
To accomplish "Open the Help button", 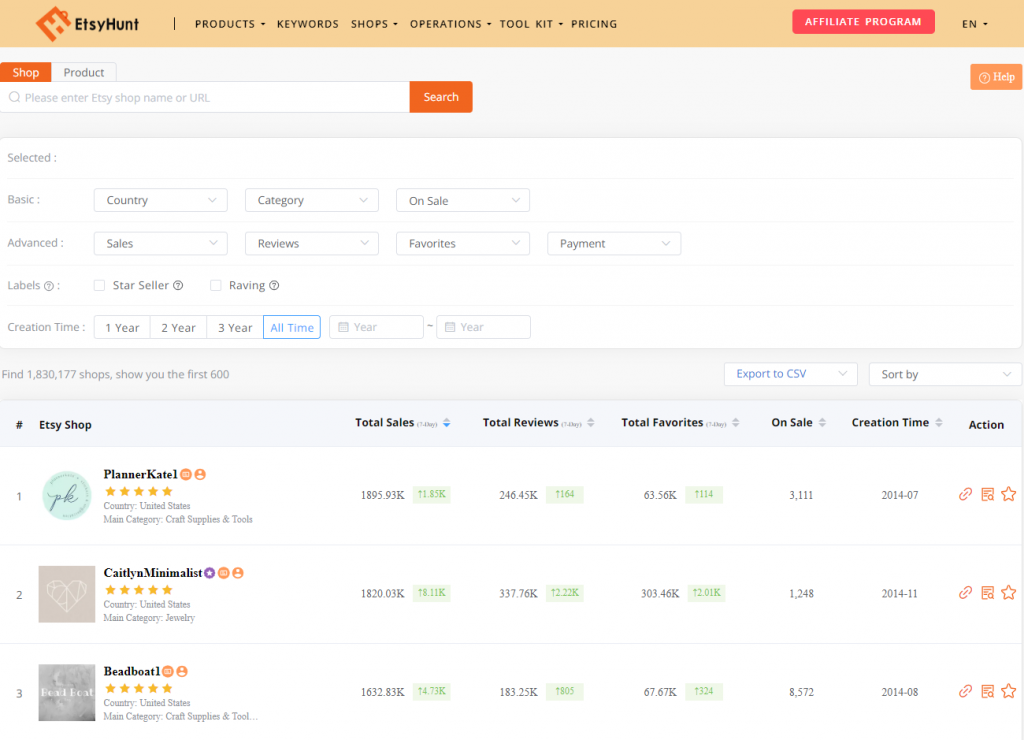I will pyautogui.click(x=996, y=76).
